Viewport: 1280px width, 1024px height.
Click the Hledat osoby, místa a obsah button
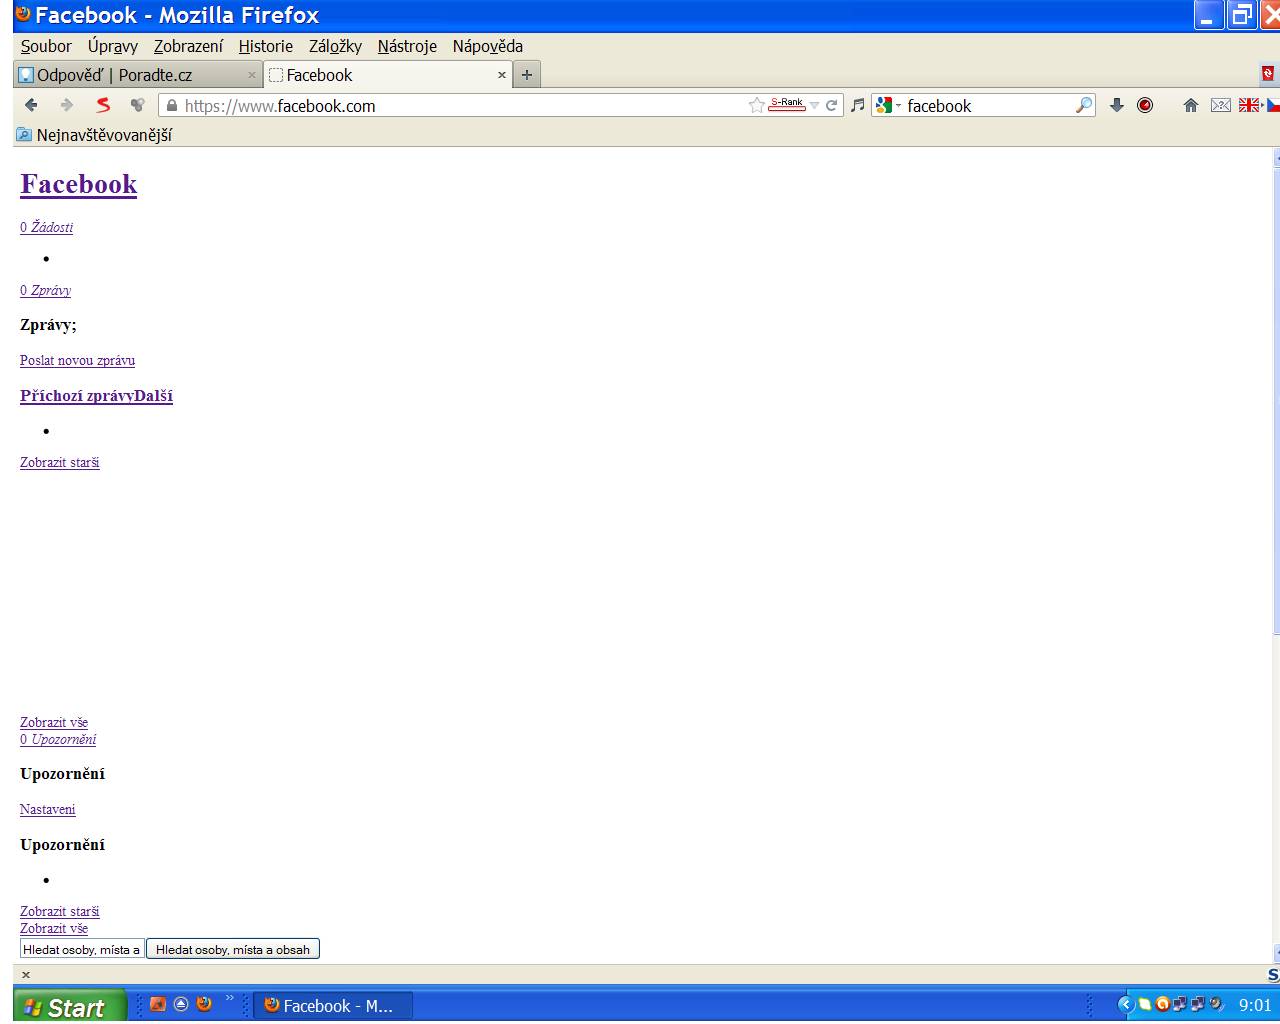(x=233, y=949)
